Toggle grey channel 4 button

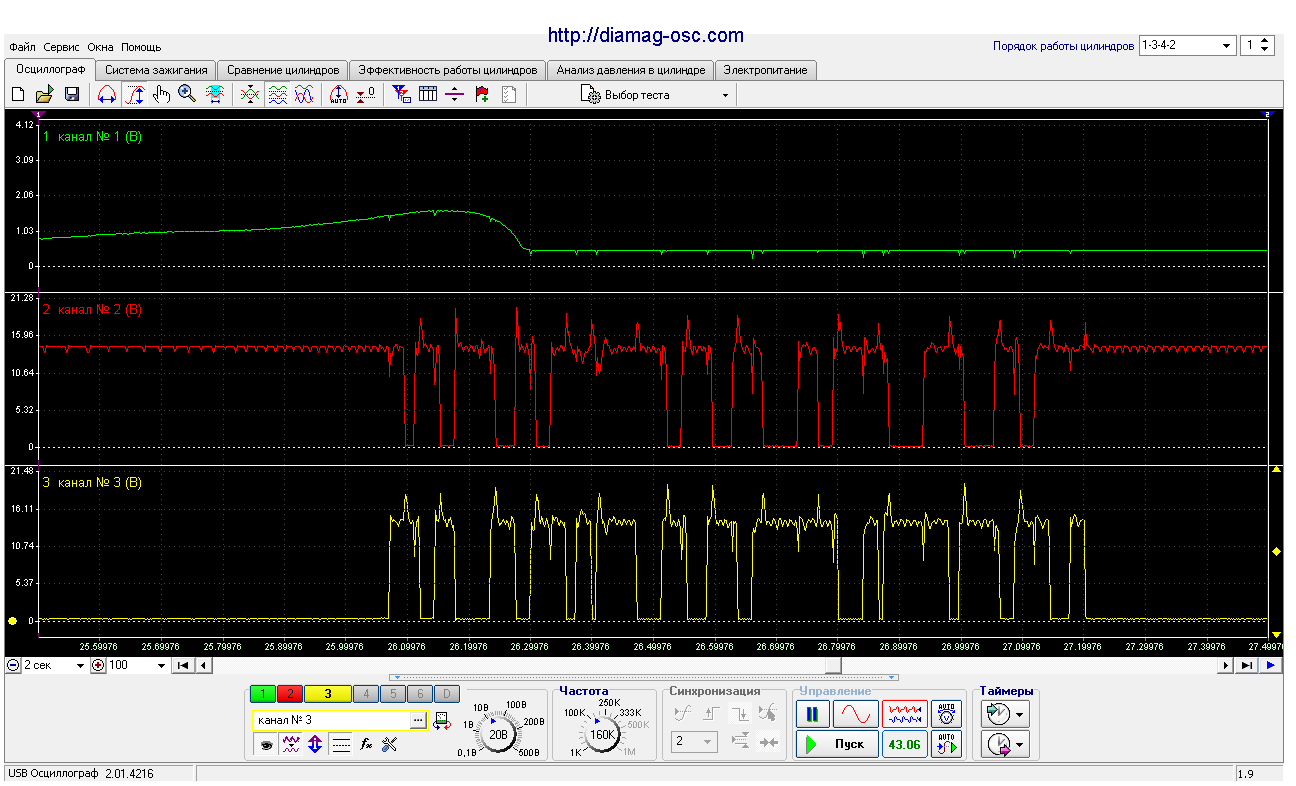366,693
